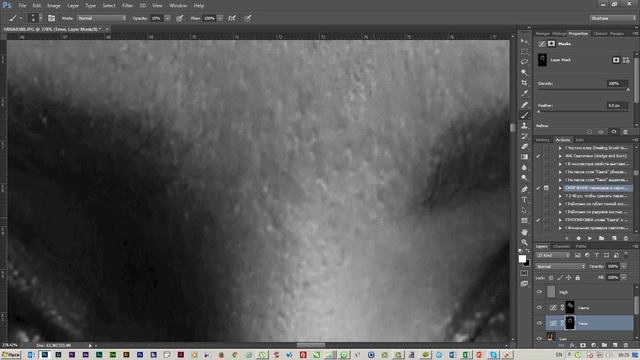Switch to the History tab
The width and height of the screenshot is (640, 360).
(542, 140)
